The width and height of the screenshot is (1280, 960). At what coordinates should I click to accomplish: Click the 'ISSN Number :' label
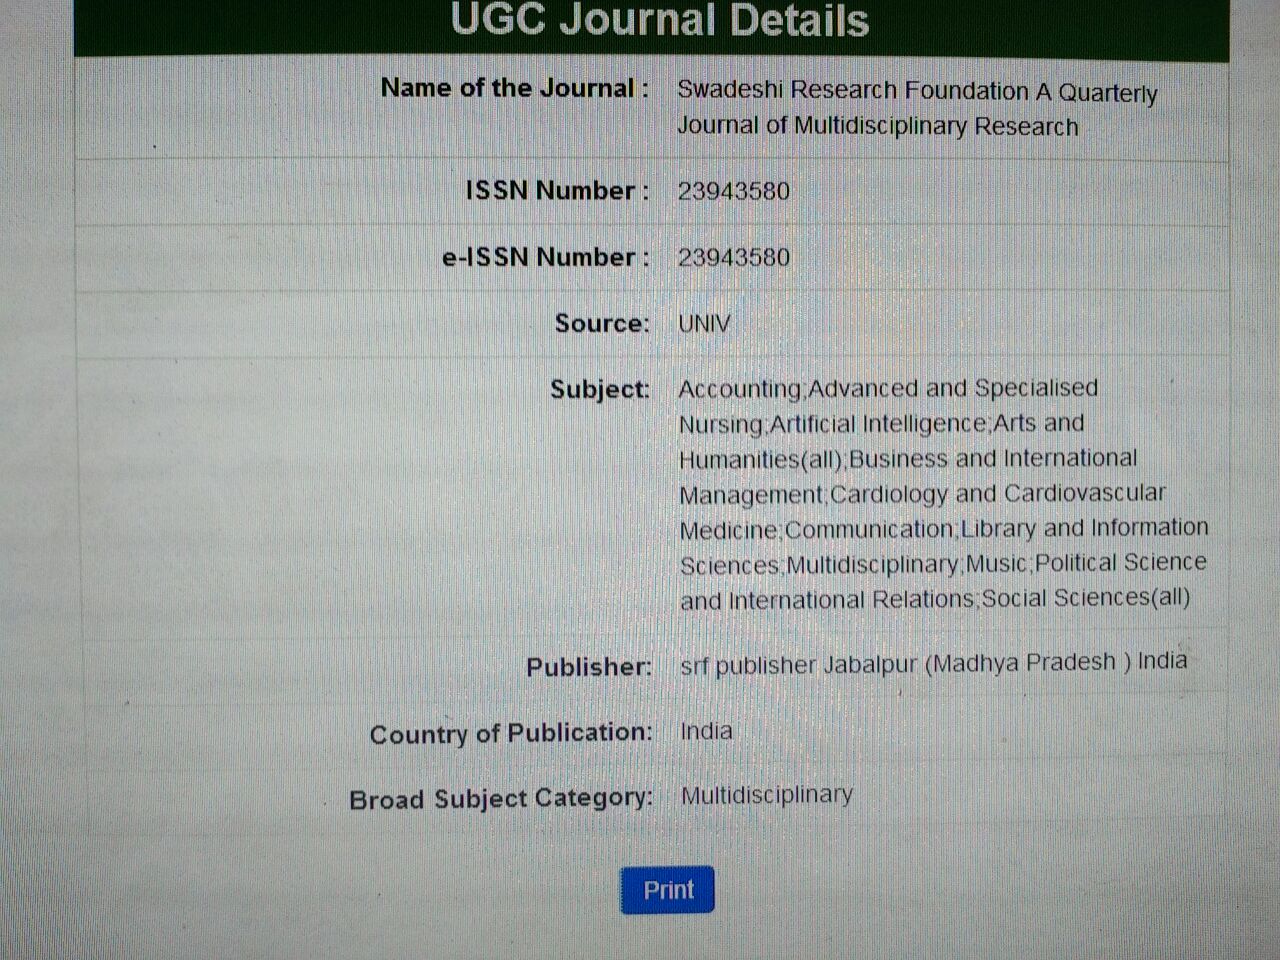[x=557, y=190]
